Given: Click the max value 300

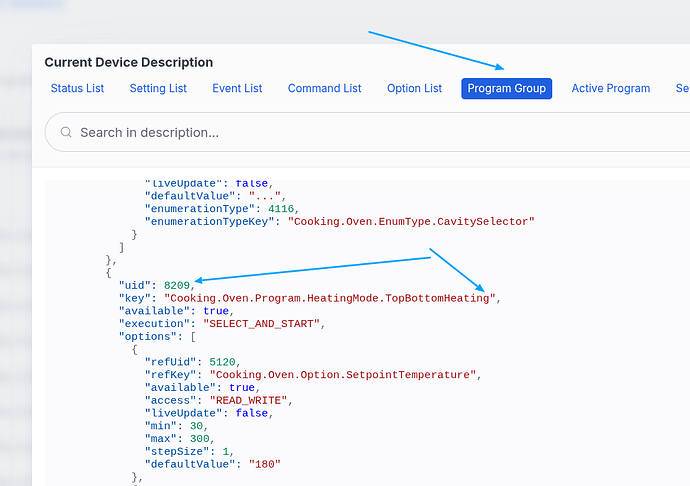Looking at the screenshot, I should click(x=199, y=438).
